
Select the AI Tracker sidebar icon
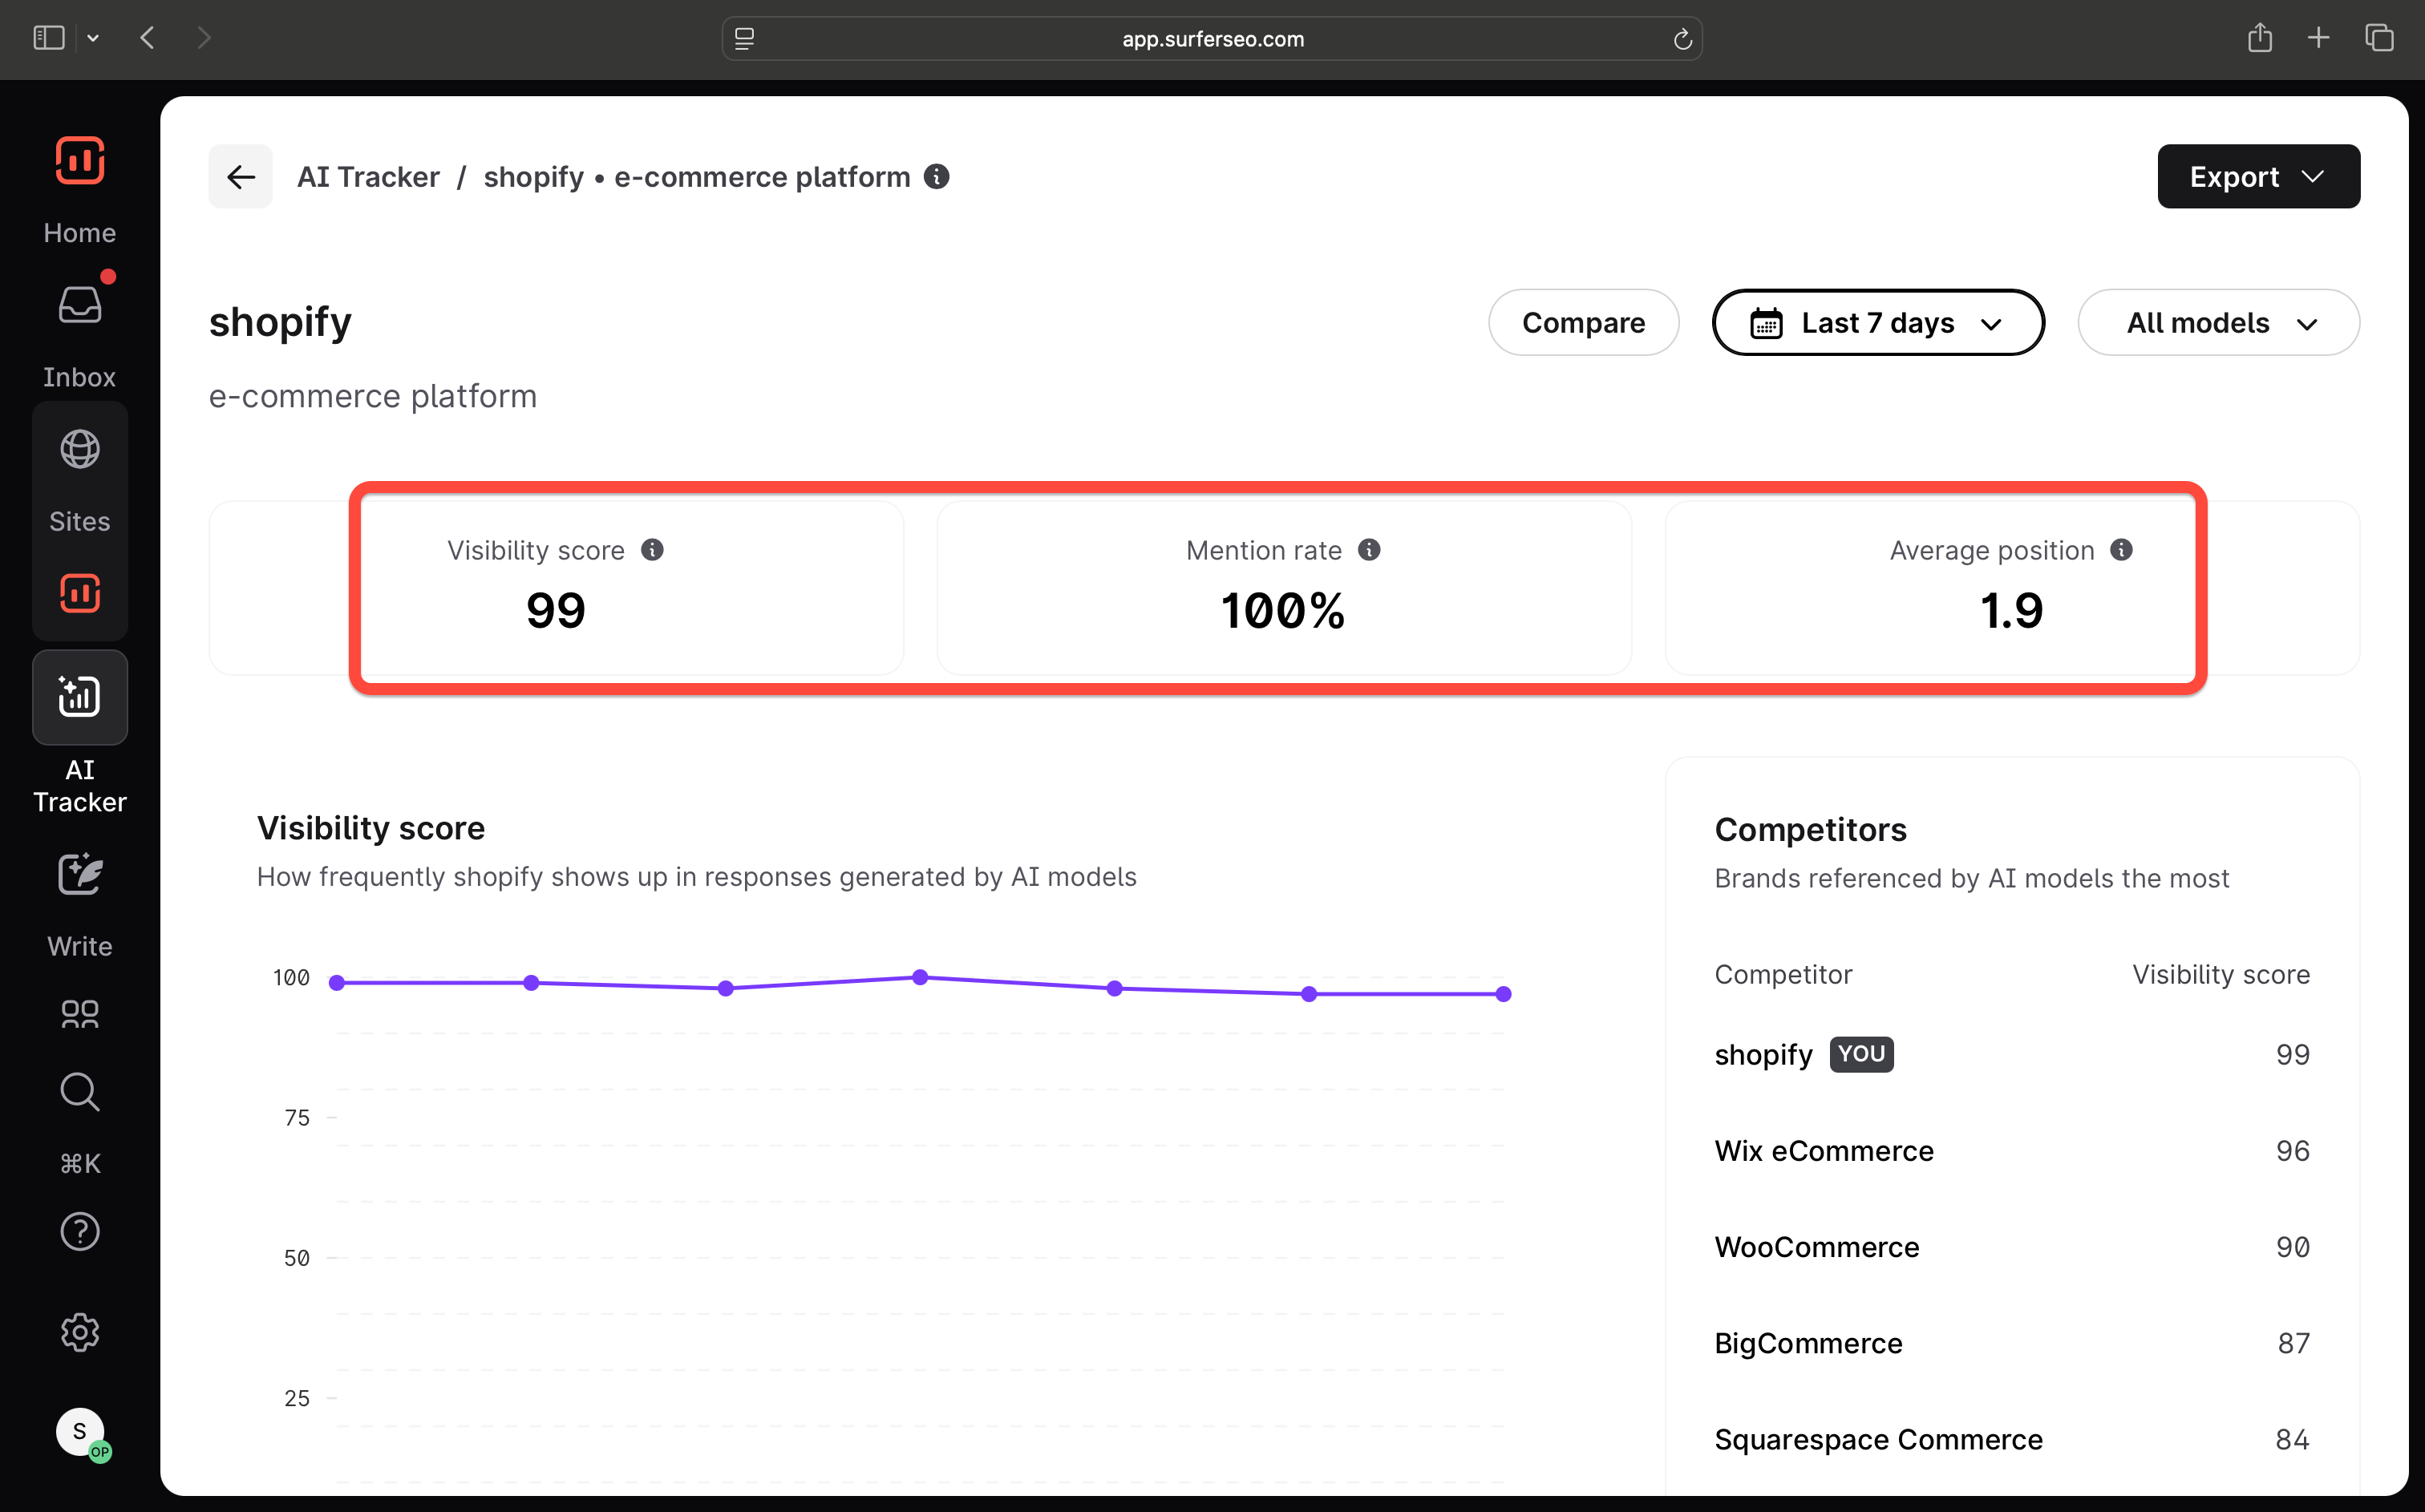coord(79,697)
